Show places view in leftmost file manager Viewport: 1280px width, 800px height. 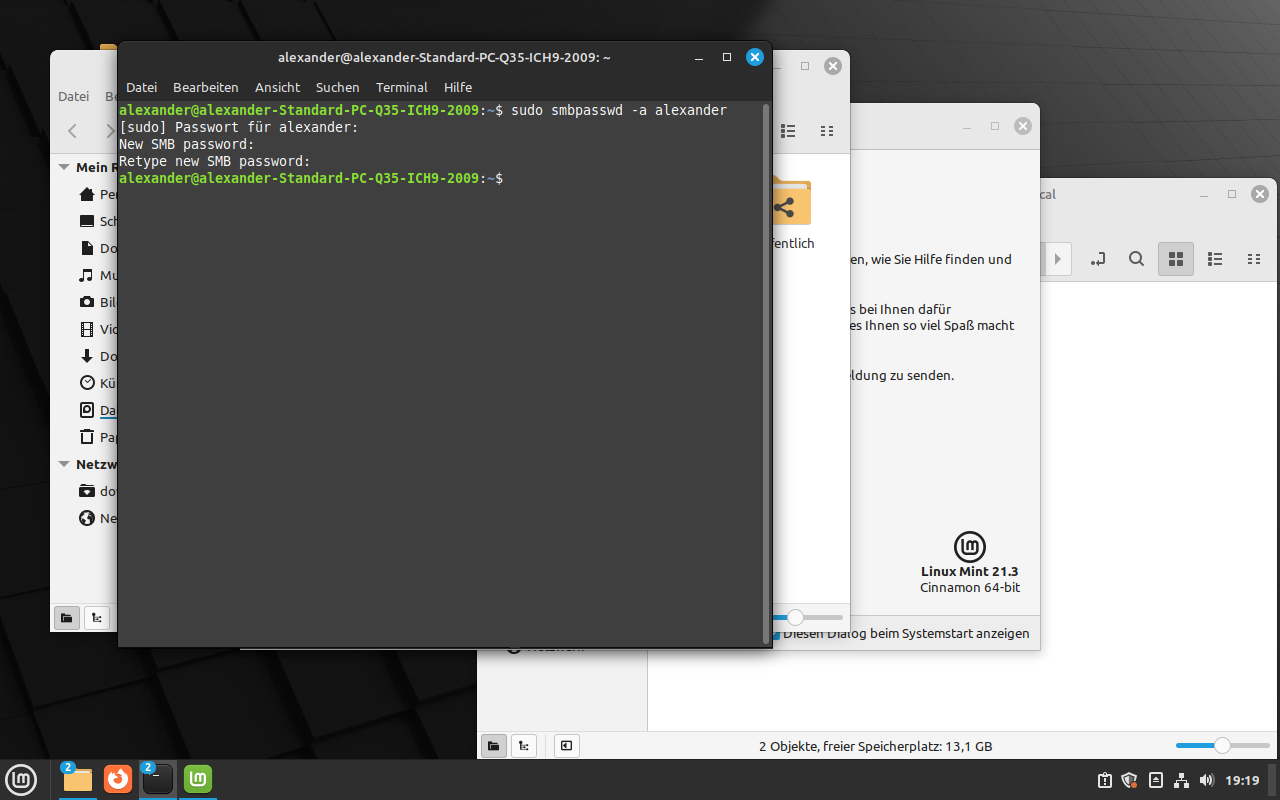pyautogui.click(x=67, y=618)
